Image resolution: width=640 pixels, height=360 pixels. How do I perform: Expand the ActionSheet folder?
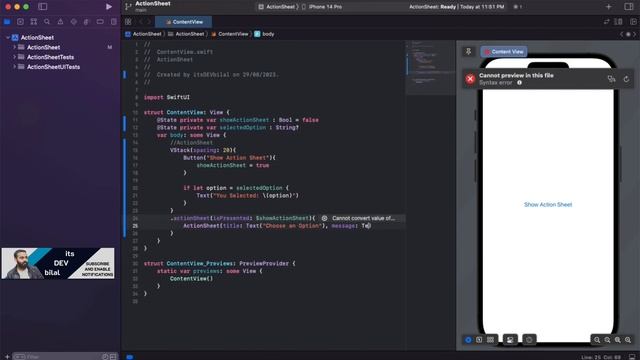[x=14, y=47]
